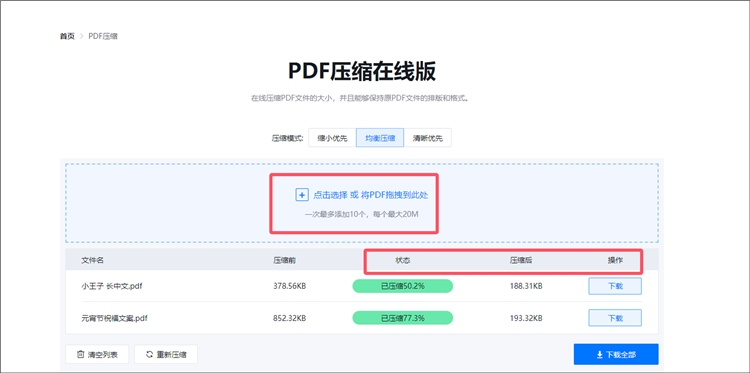Click the 状态 column header

(x=402, y=261)
